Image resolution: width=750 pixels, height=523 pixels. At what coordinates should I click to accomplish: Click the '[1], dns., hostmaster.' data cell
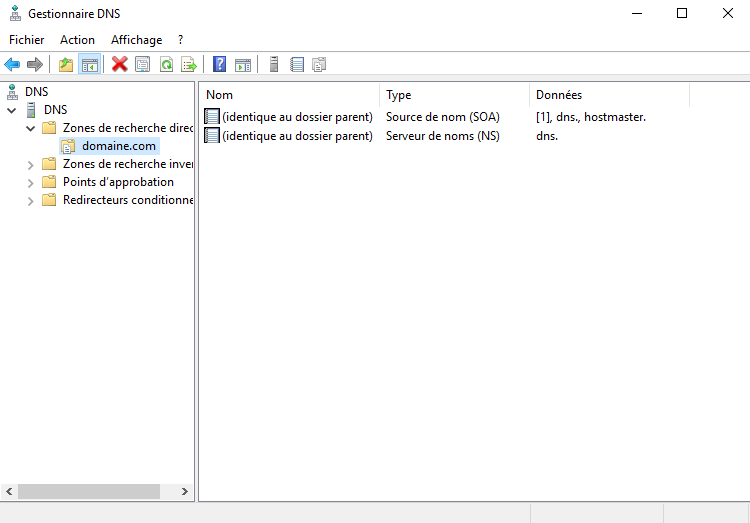point(591,117)
